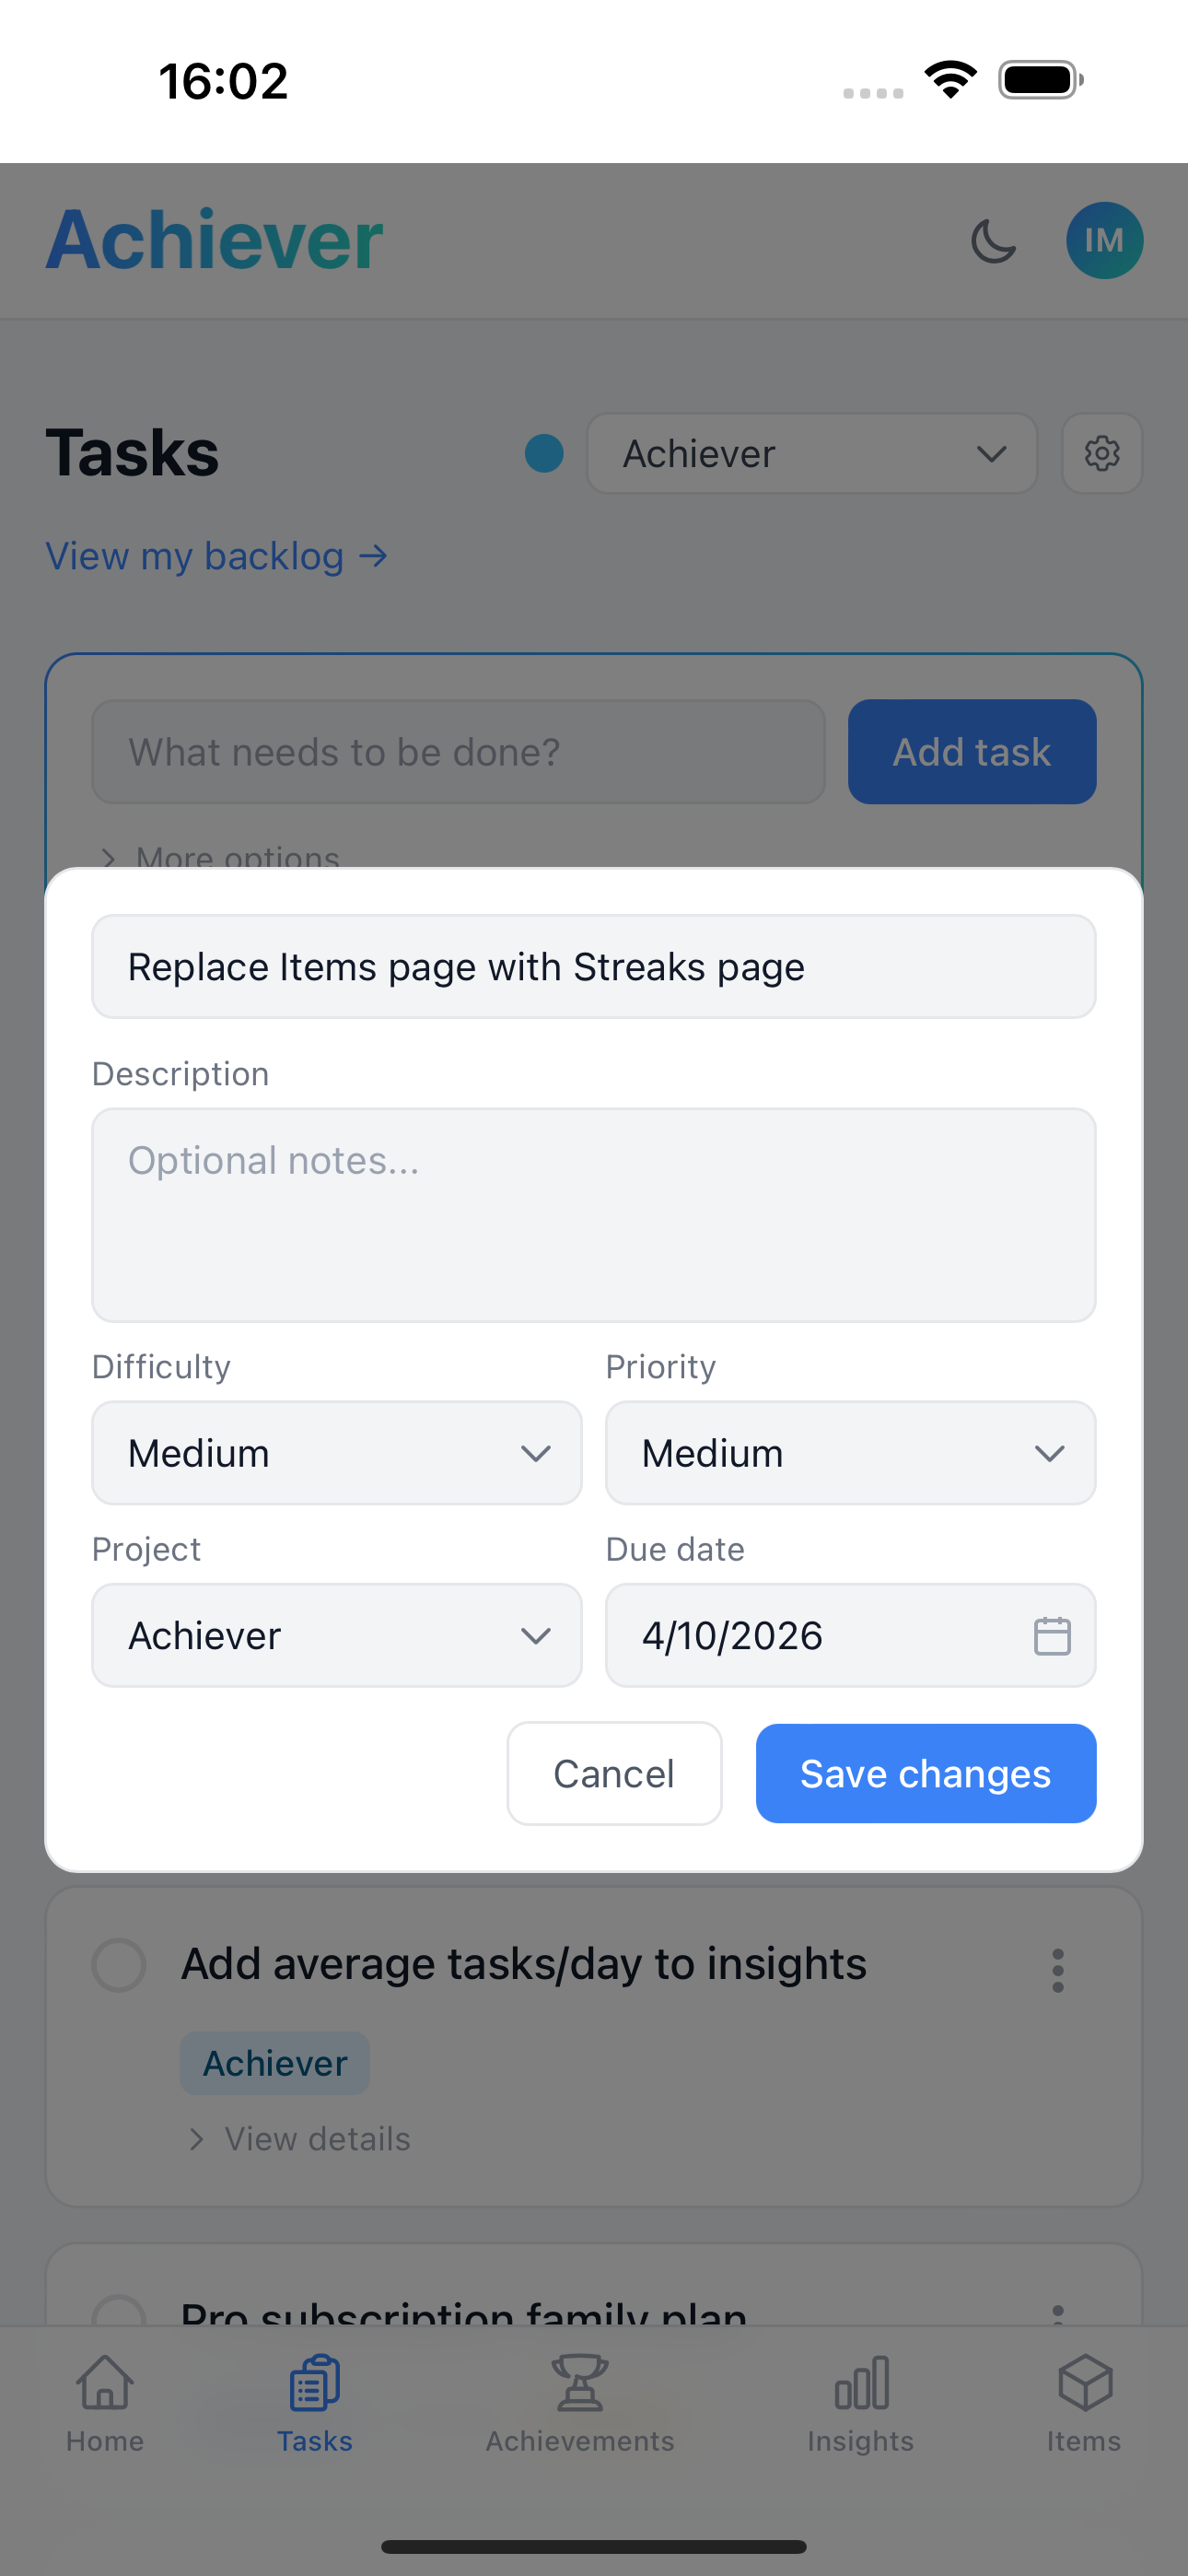Open the Priority dropdown
The width and height of the screenshot is (1188, 2576).
[x=850, y=1453]
